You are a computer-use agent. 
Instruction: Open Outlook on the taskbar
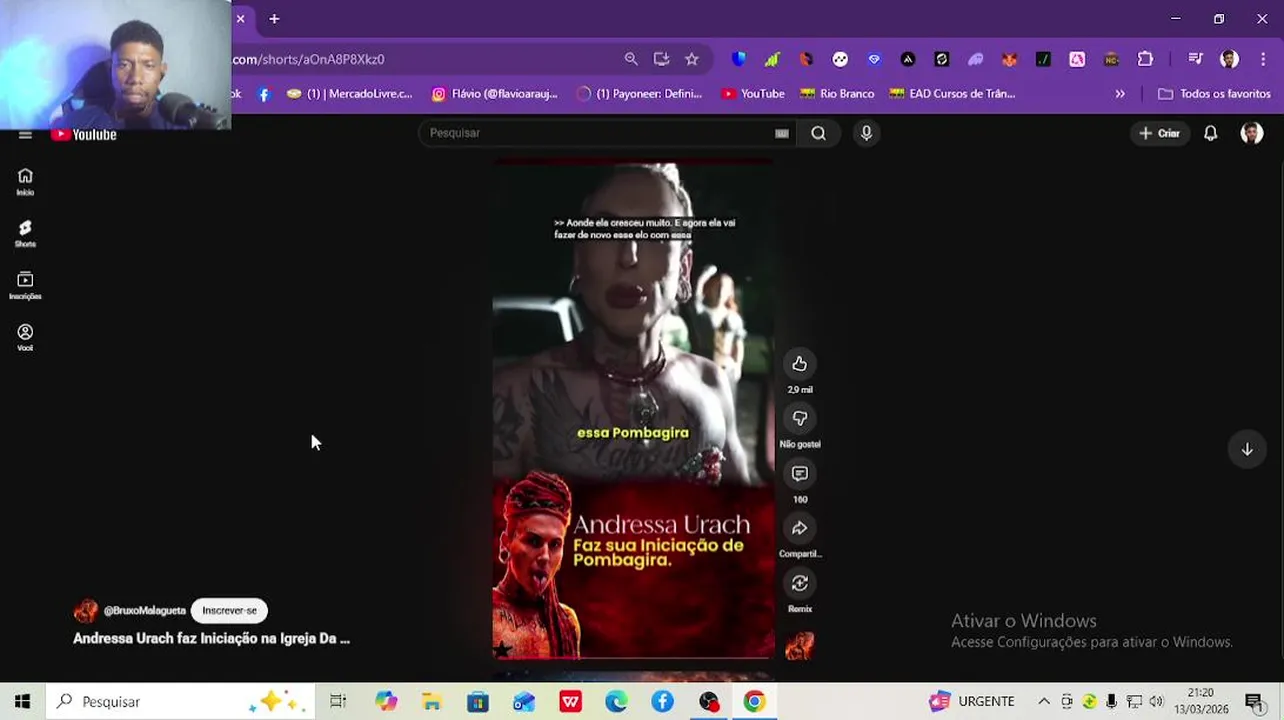pyautogui.click(x=524, y=702)
